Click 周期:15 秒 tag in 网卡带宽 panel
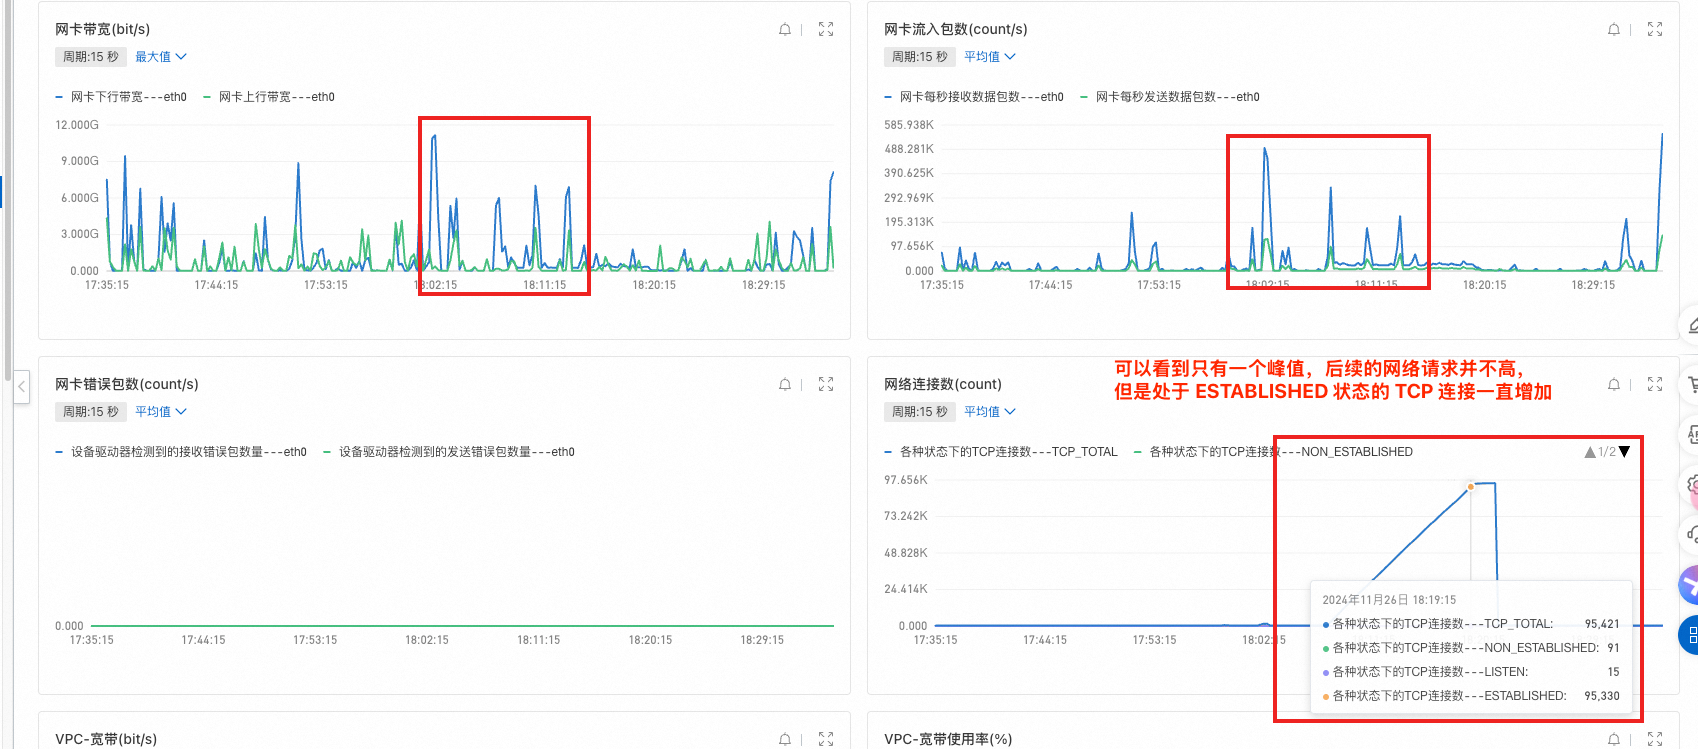This screenshot has height=749, width=1698. [x=91, y=57]
